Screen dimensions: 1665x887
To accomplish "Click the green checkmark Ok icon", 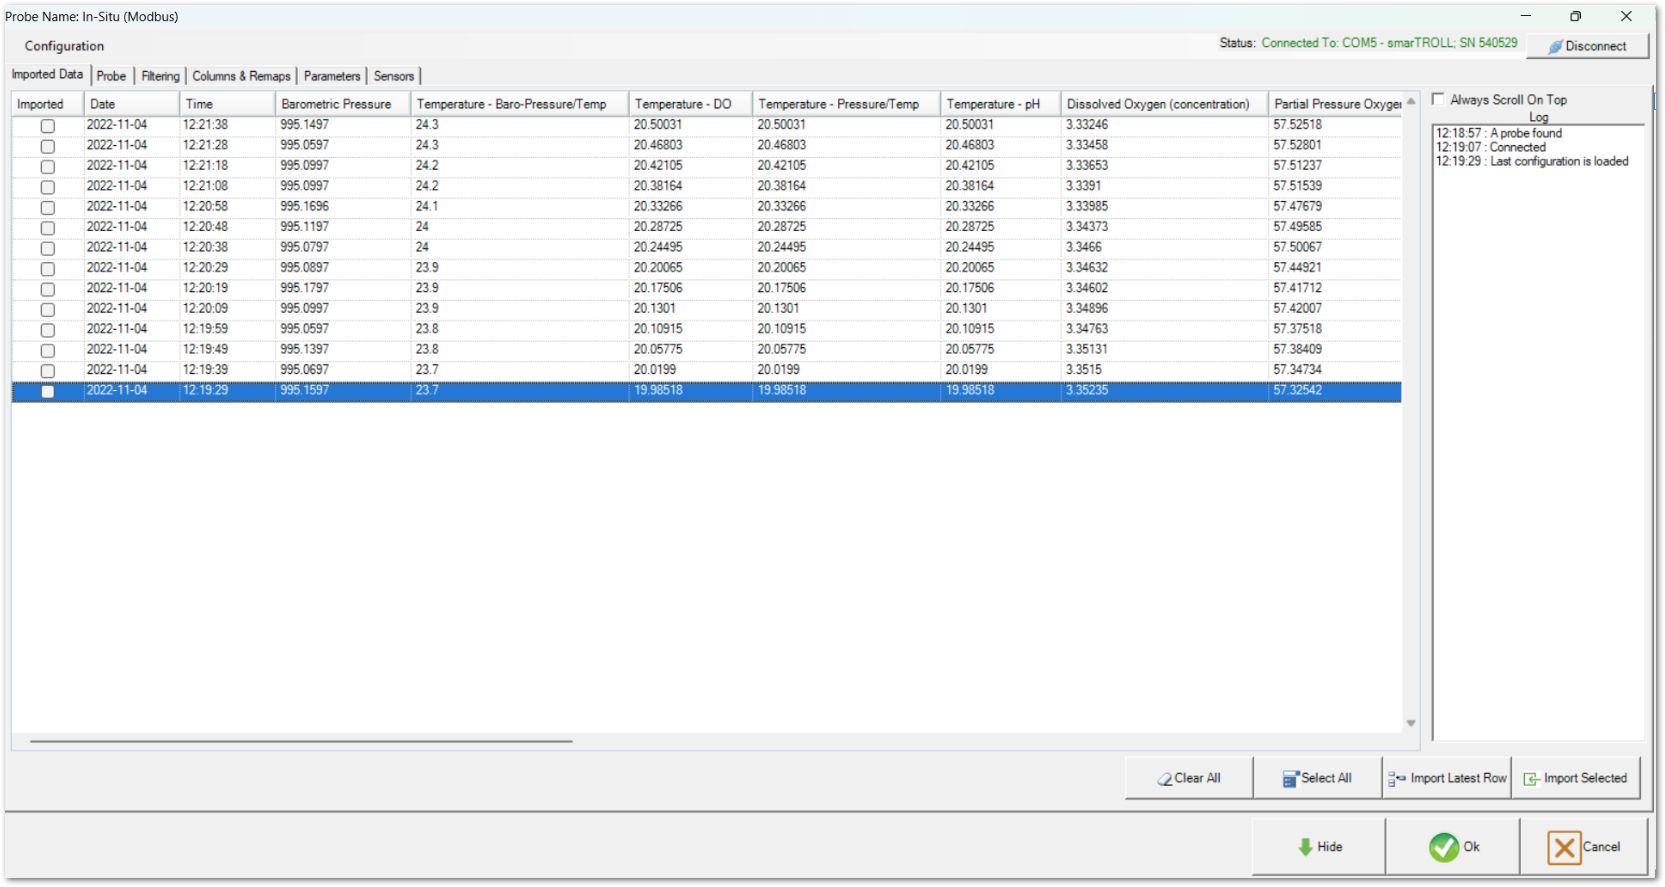I will tap(1443, 847).
